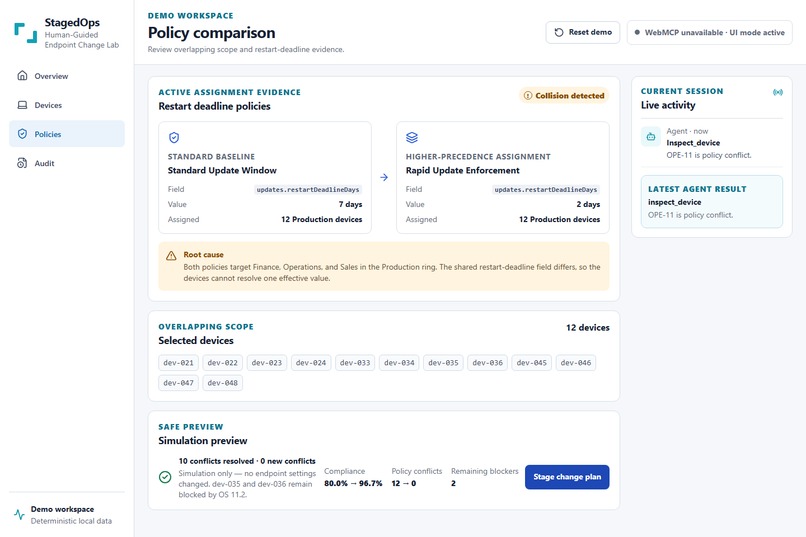Click inspect_device in Latest Agent Result
Viewport: 806px width, 537px height.
click(x=674, y=202)
